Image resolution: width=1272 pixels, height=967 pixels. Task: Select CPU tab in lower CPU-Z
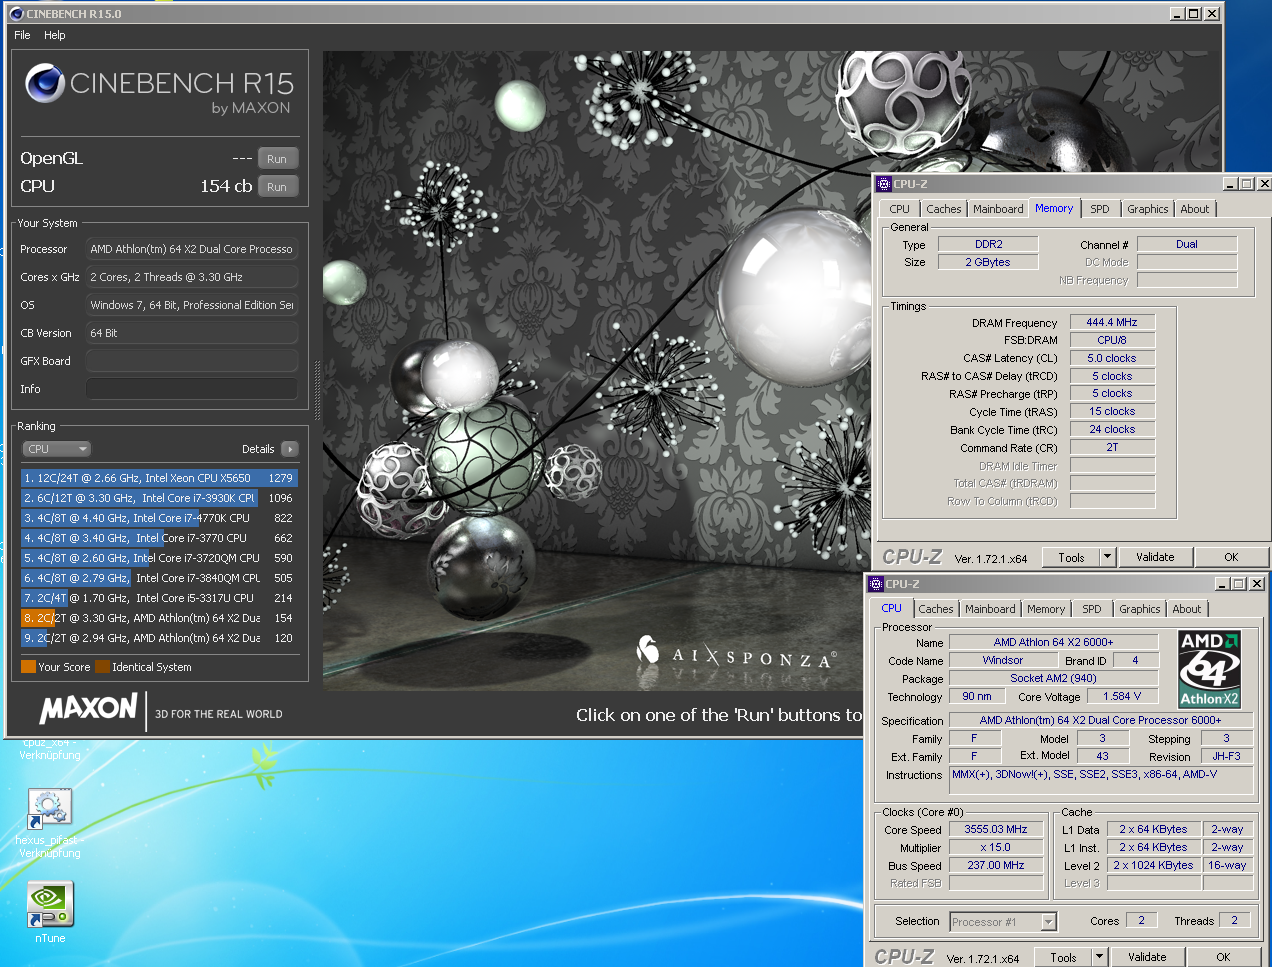[x=891, y=608]
